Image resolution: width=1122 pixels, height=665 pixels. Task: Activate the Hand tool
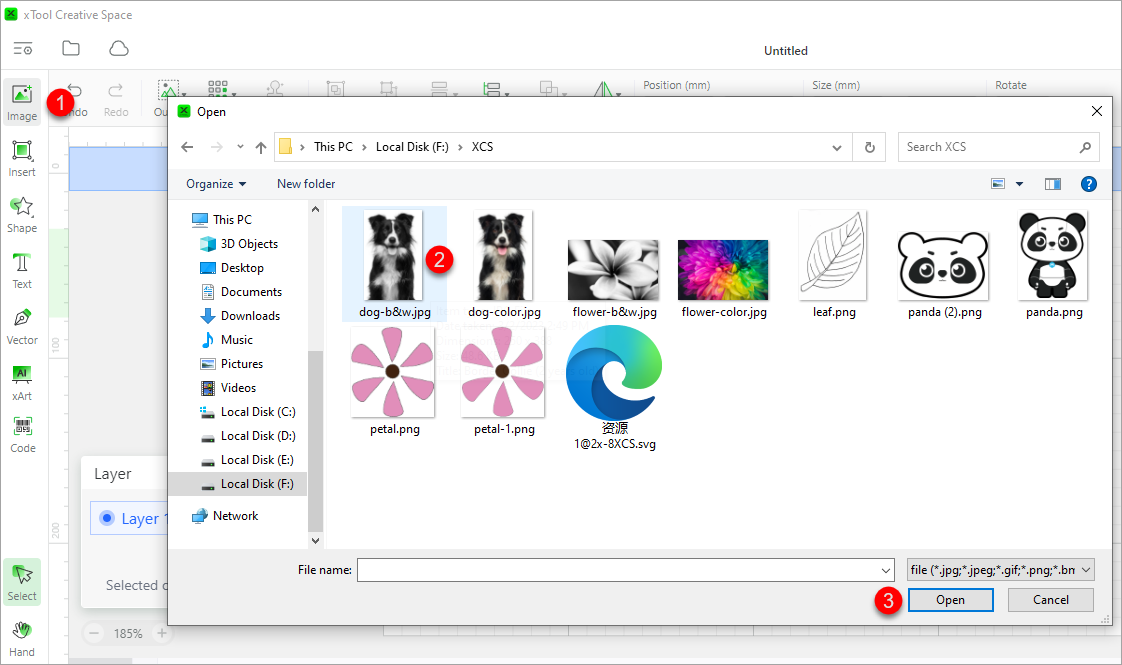21,635
